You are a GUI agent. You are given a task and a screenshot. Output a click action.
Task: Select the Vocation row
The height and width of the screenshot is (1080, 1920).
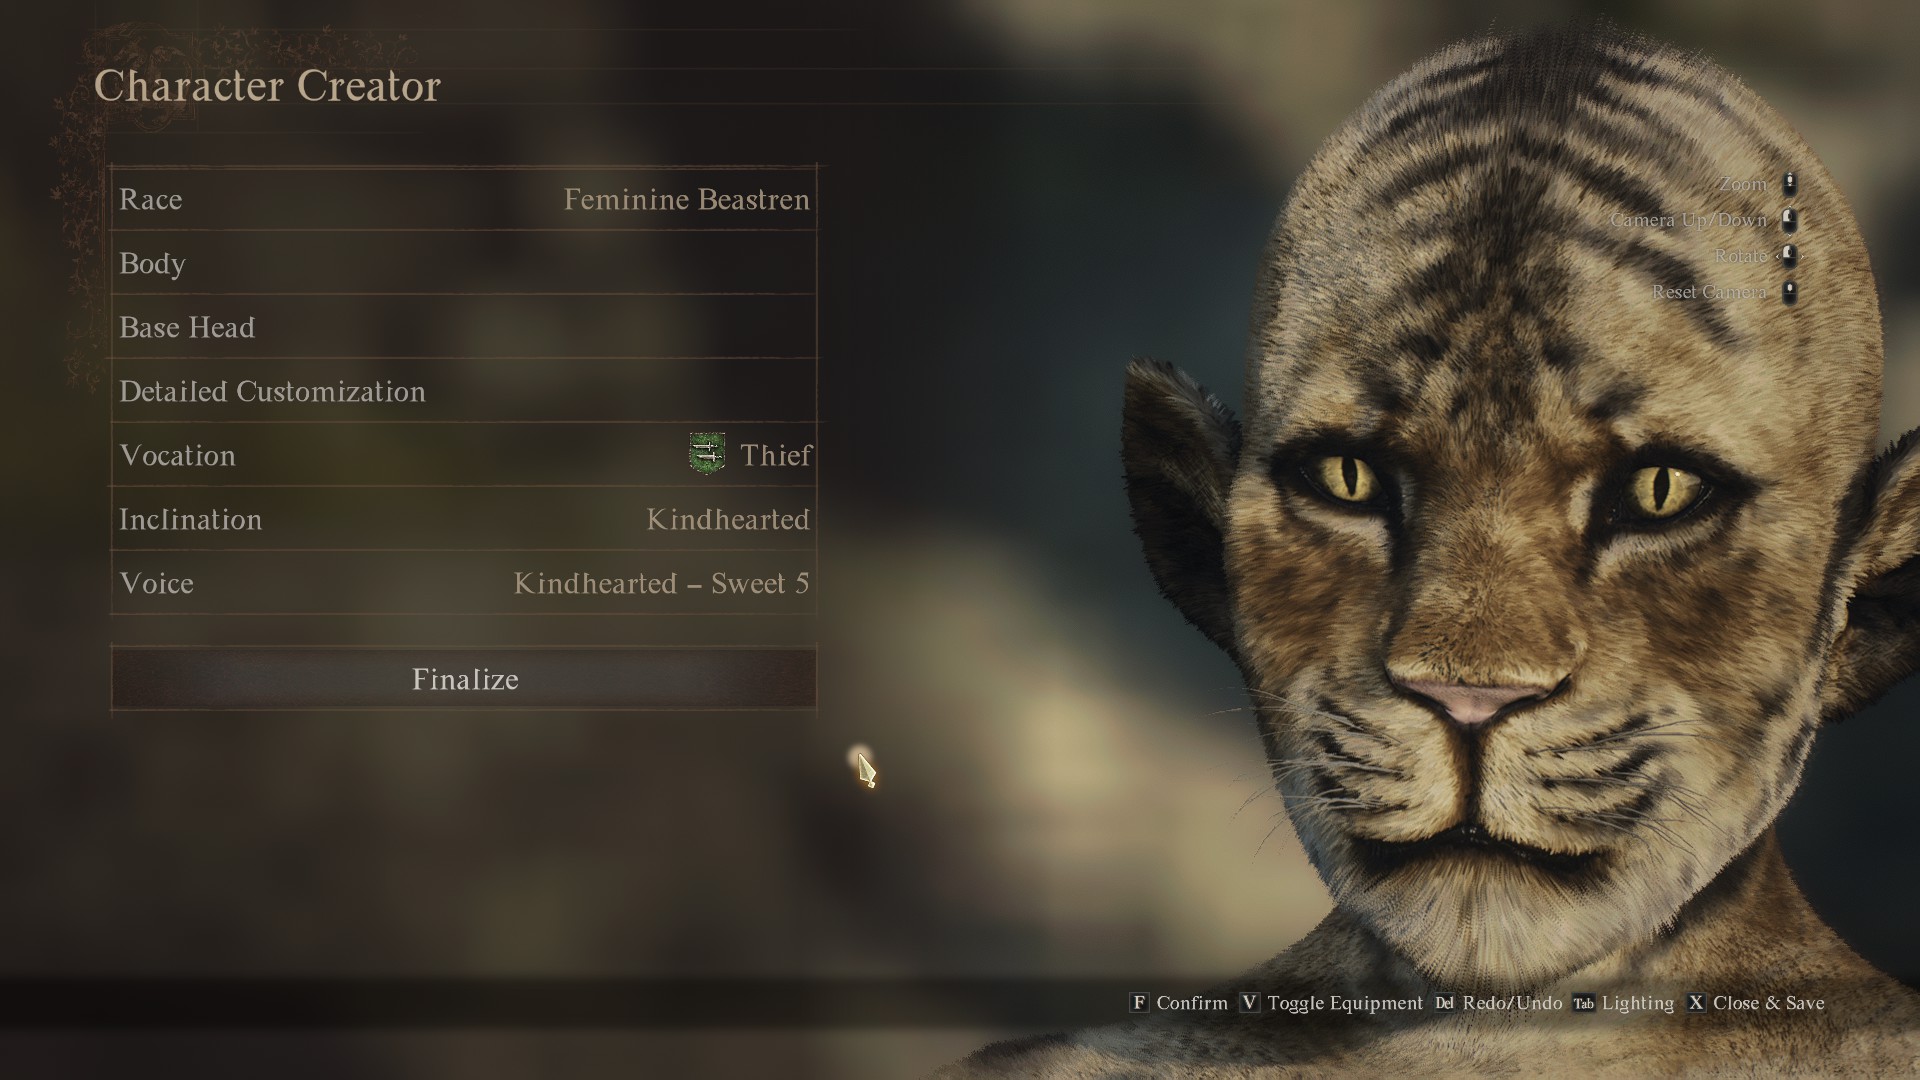click(464, 455)
